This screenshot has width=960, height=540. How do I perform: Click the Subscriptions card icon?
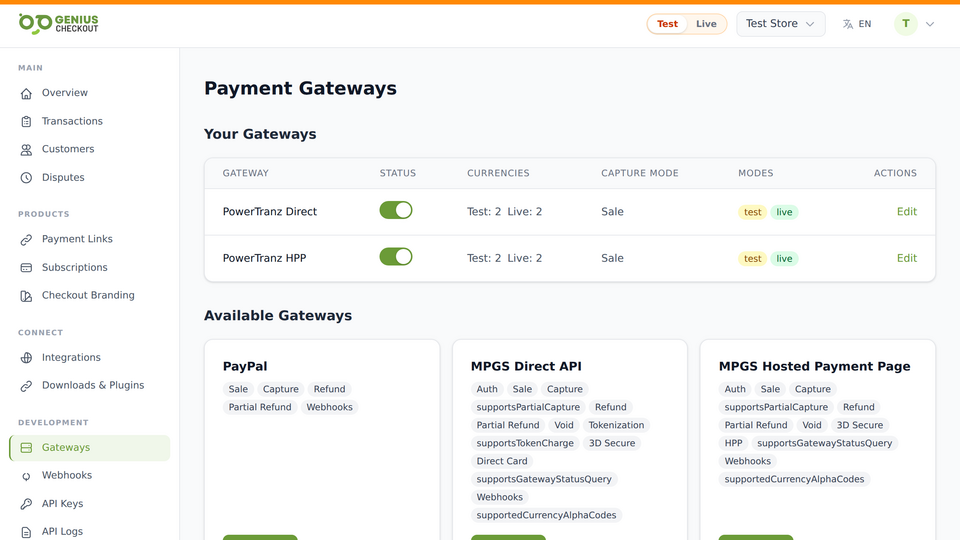click(x=26, y=268)
